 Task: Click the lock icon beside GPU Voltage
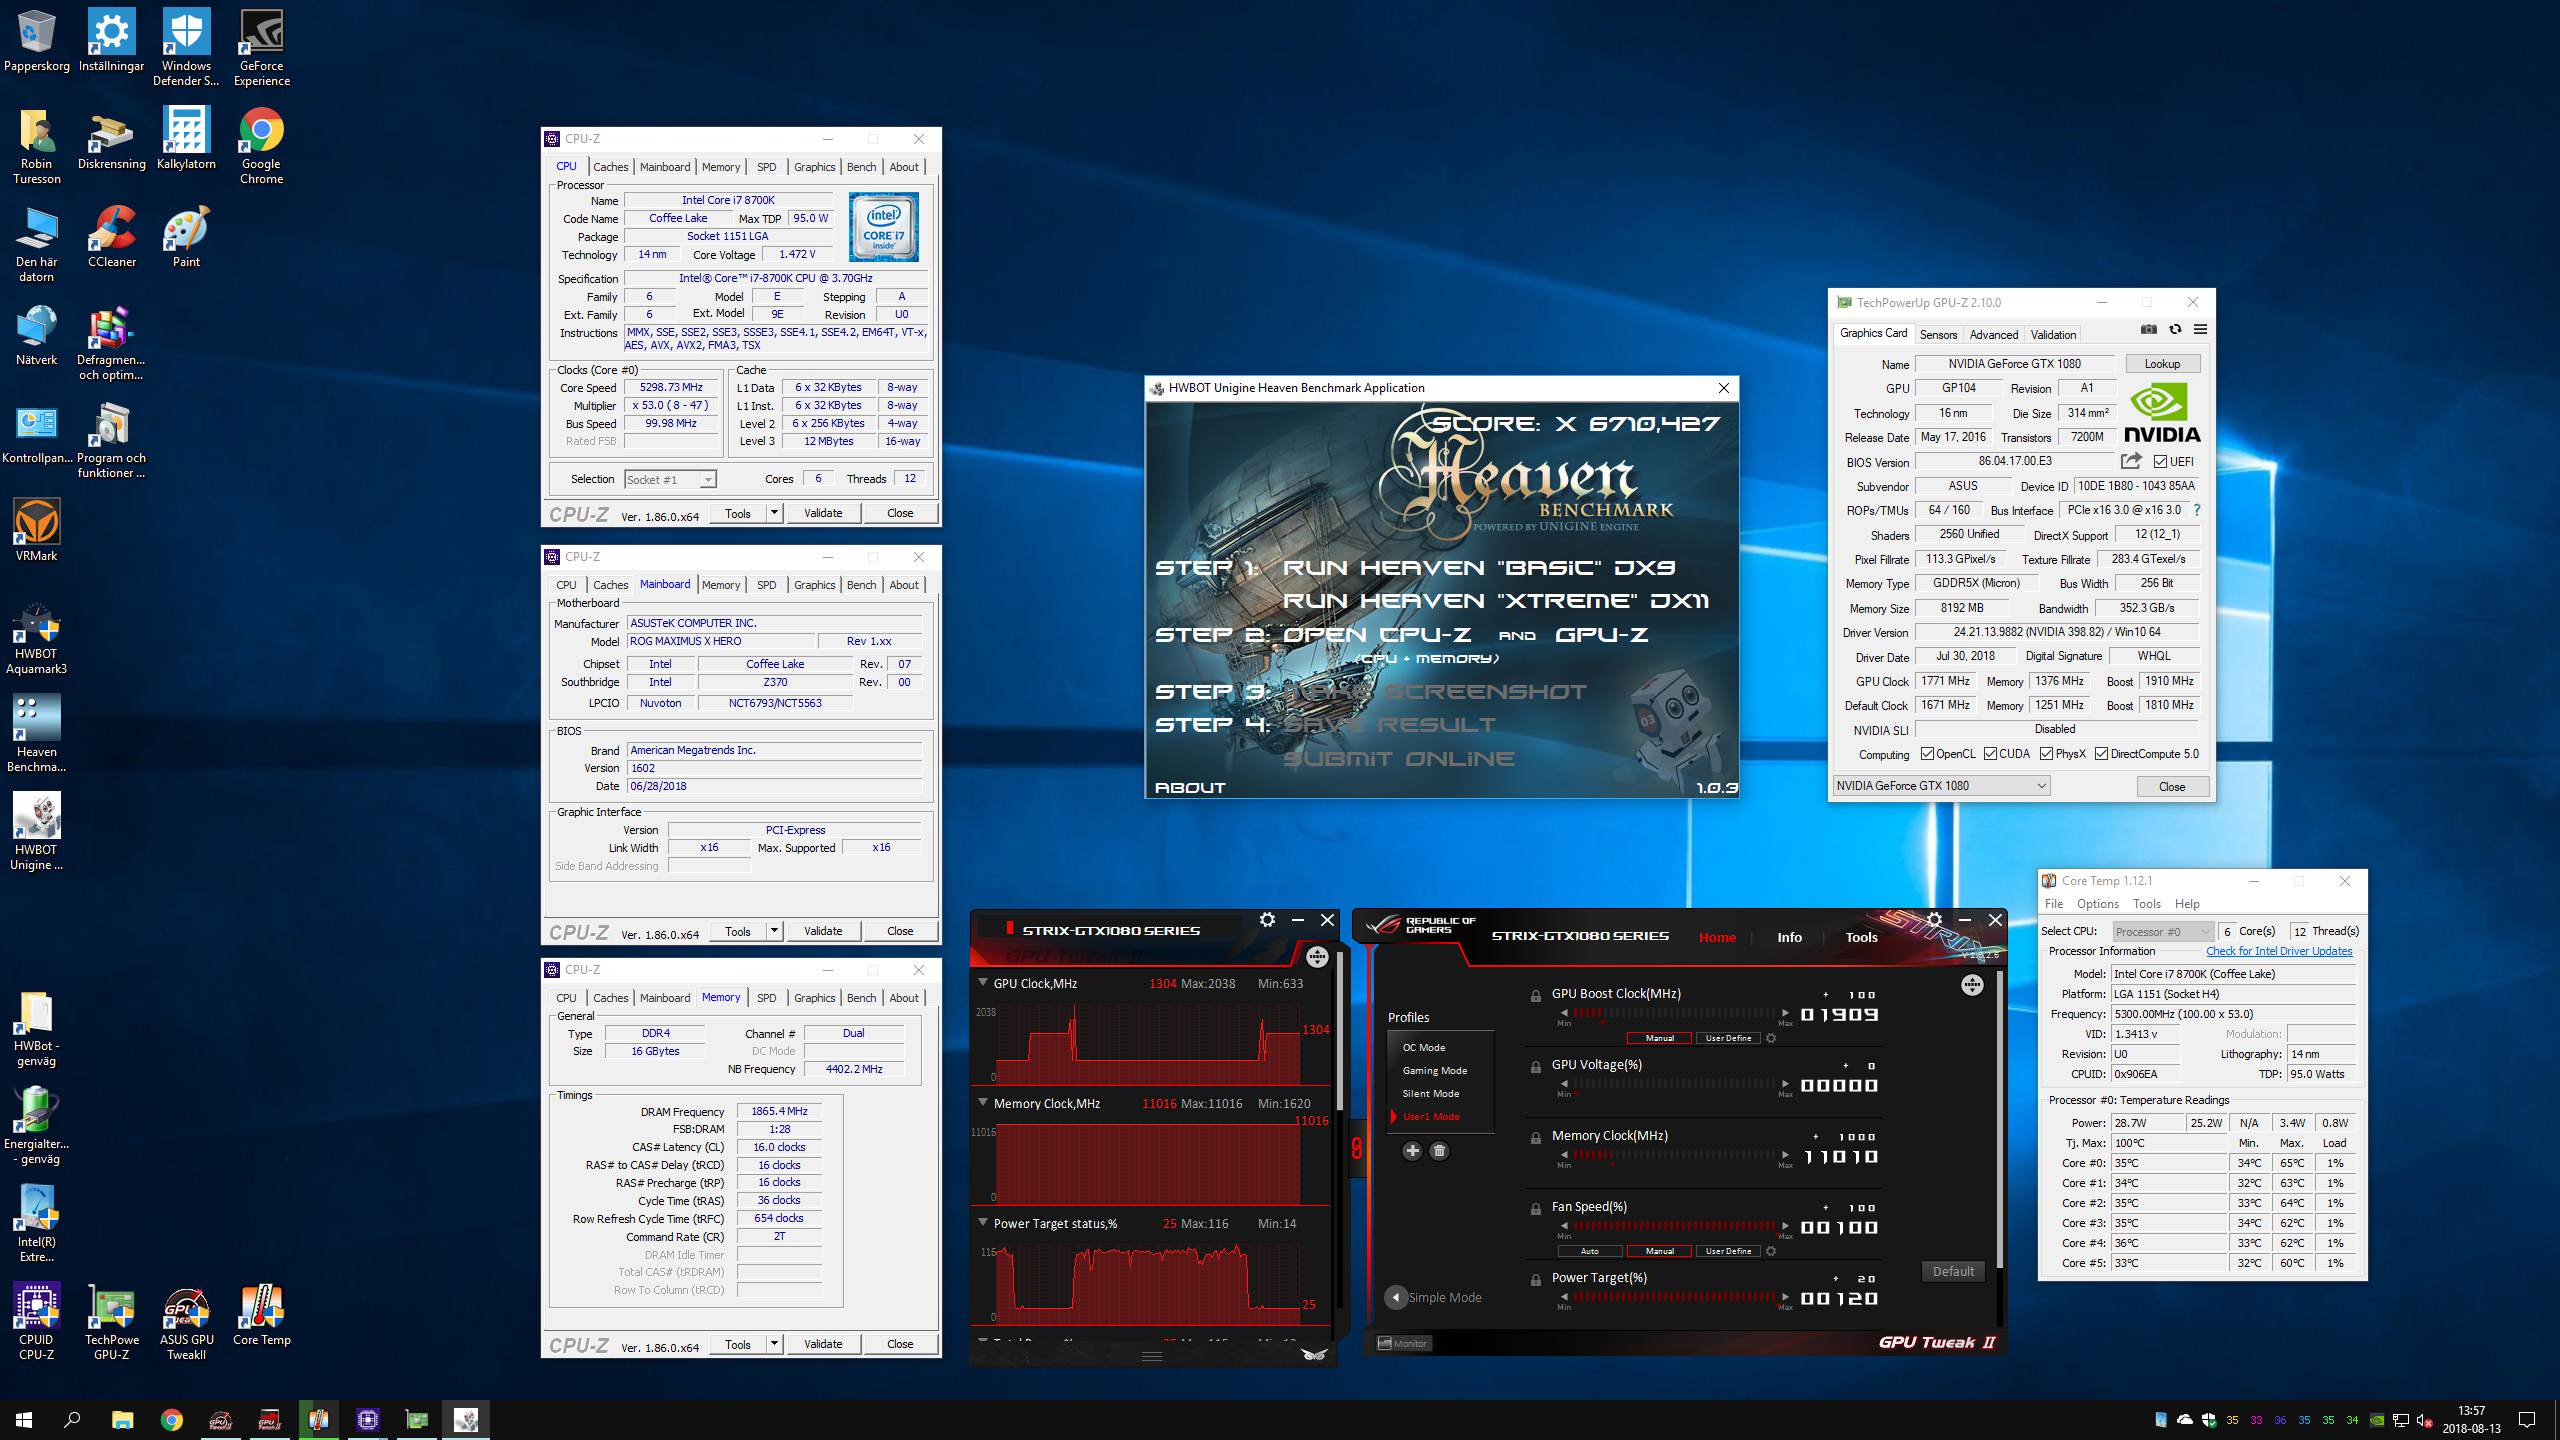(1535, 1067)
